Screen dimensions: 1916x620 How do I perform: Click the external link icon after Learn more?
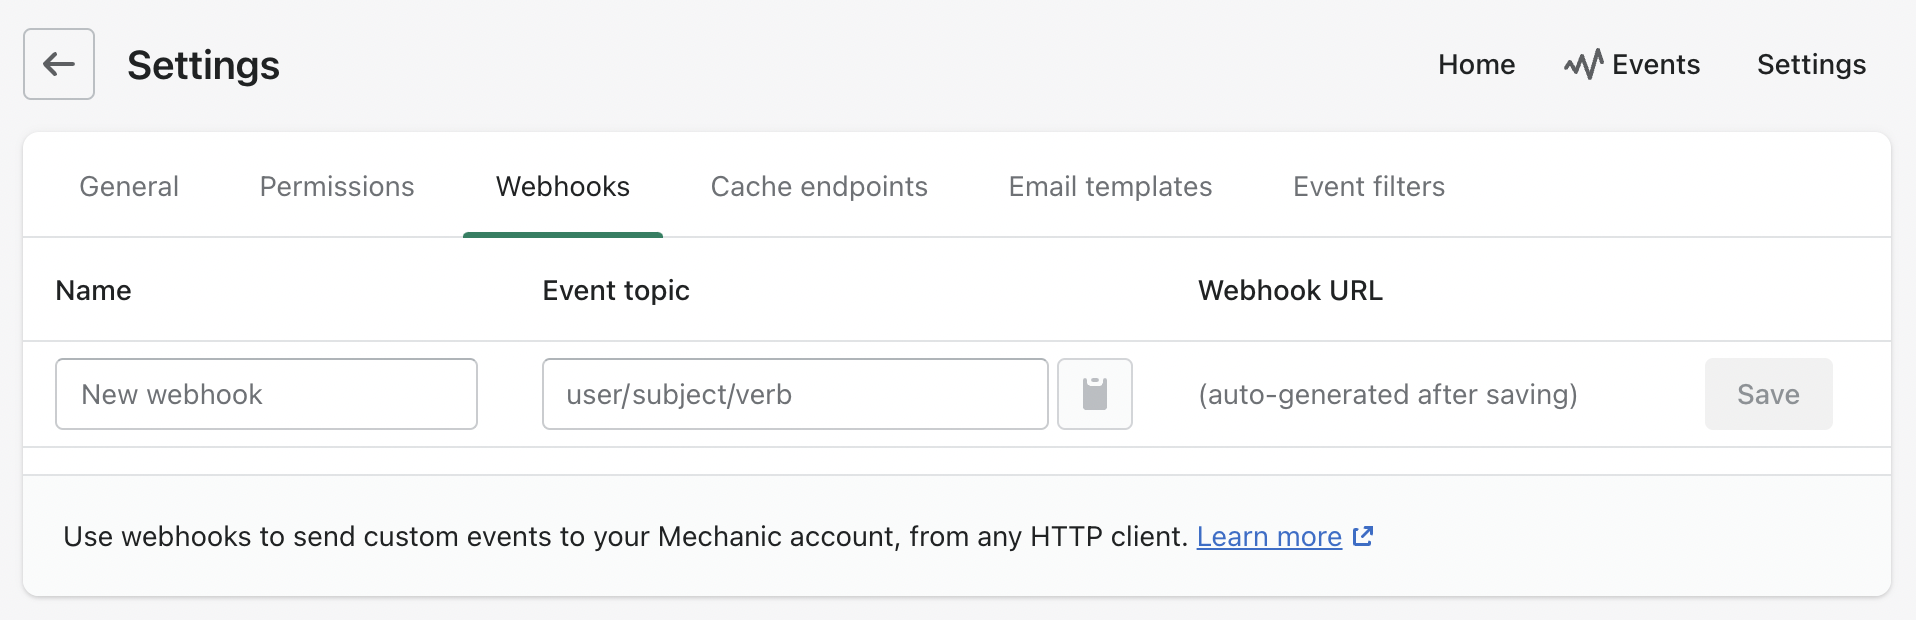click(x=1363, y=536)
